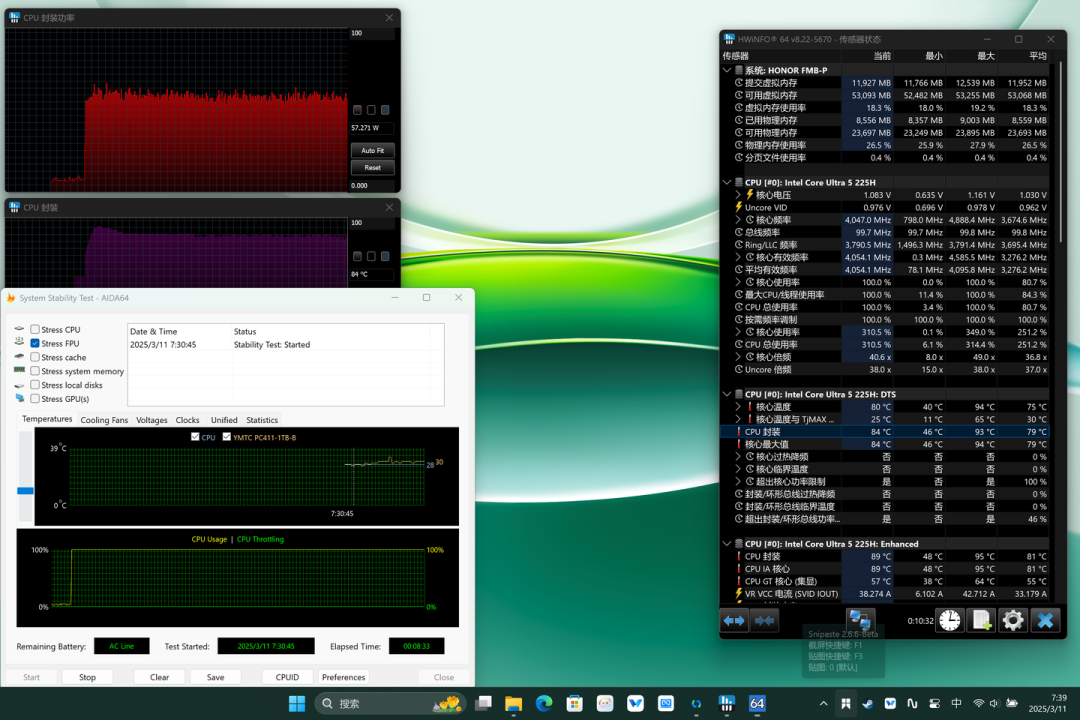This screenshot has width=1080, height=720.
Task: Reset sensor timer with clock icon
Action: coord(950,621)
